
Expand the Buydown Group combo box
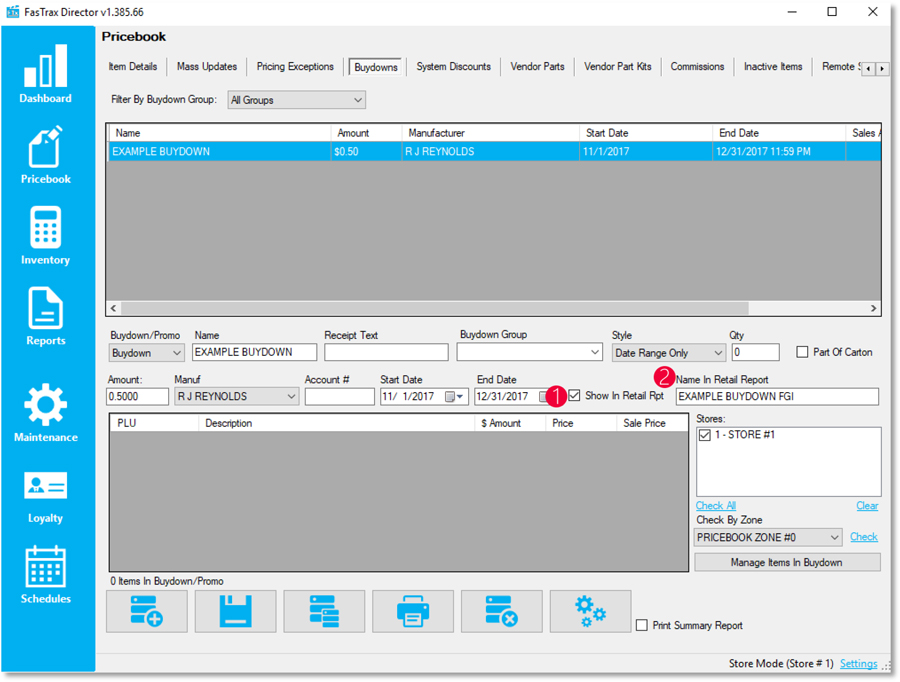(529, 352)
